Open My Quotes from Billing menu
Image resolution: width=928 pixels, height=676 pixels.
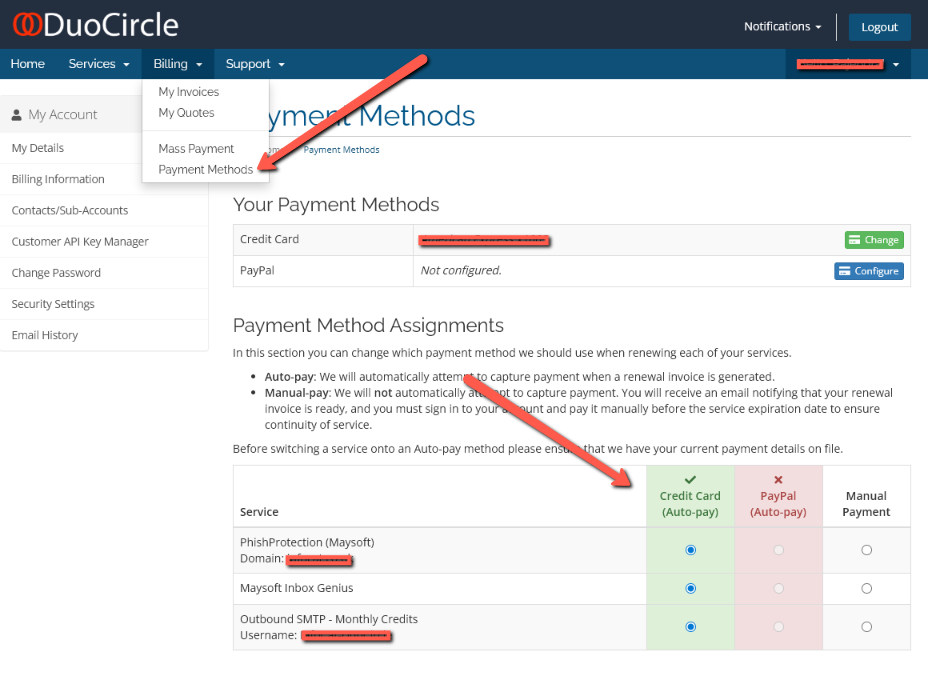point(186,112)
